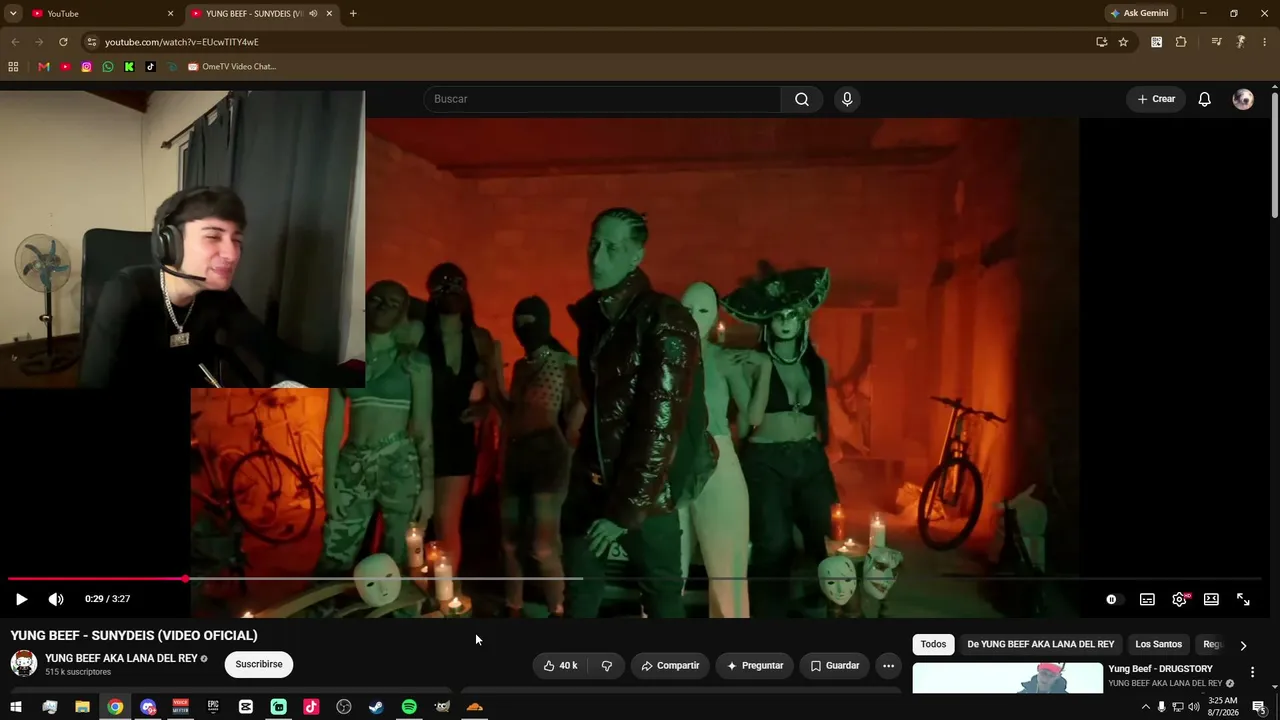Viewport: 1280px width, 720px height.
Task: Click the Suscribirse button
Action: tap(259, 664)
